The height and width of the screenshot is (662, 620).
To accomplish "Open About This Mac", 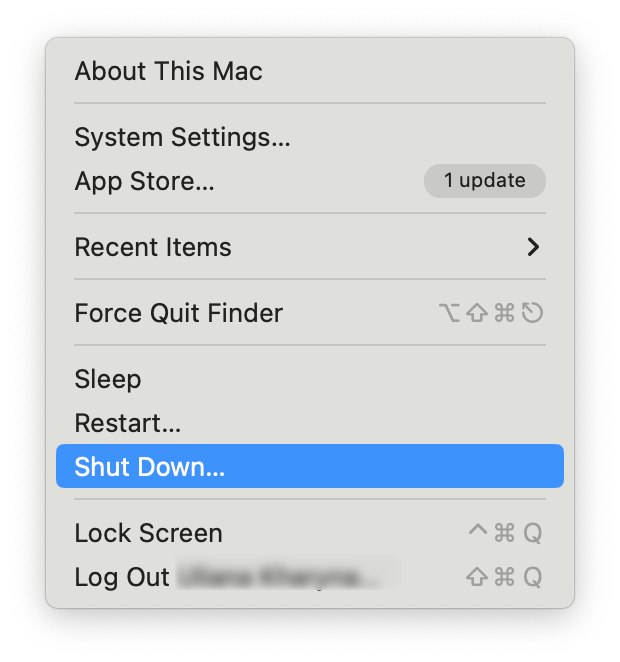I will coord(168,72).
